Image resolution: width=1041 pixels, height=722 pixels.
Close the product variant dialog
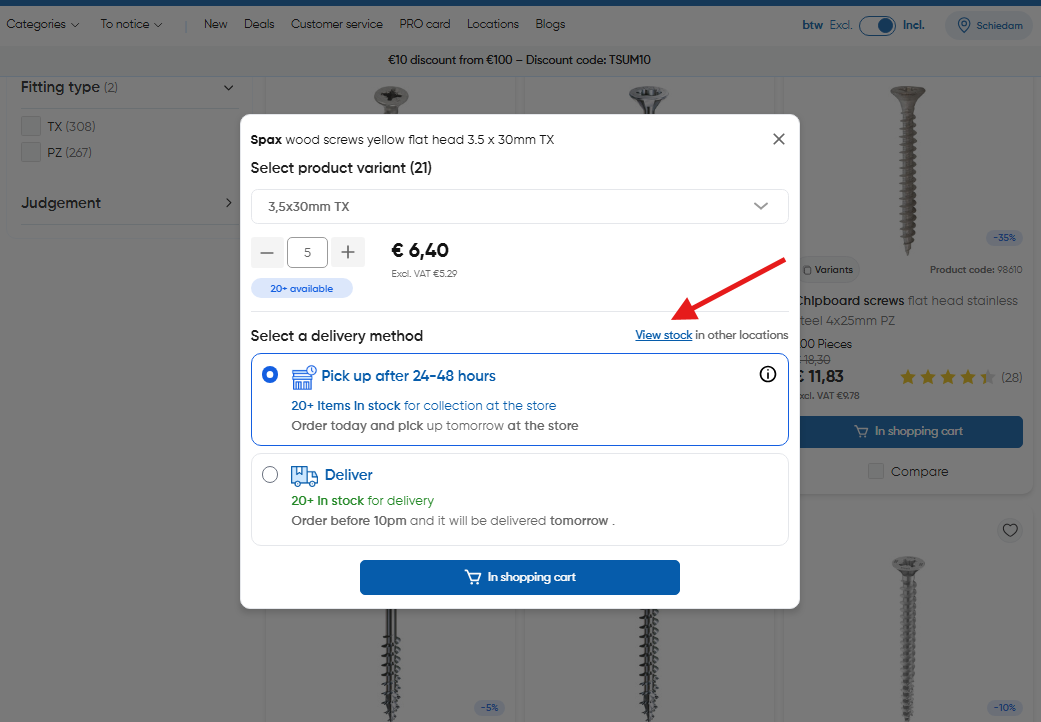[779, 139]
